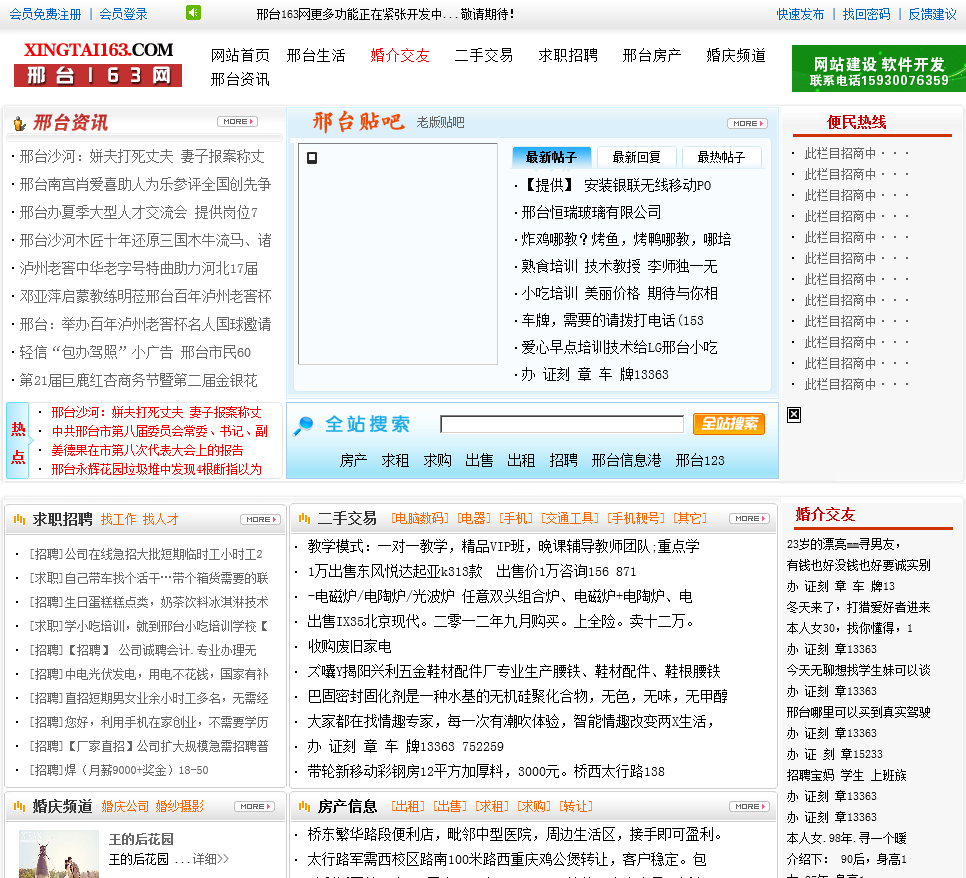Click 反馈建议 link
Screen dimensions: 966x878
pos(933,14)
